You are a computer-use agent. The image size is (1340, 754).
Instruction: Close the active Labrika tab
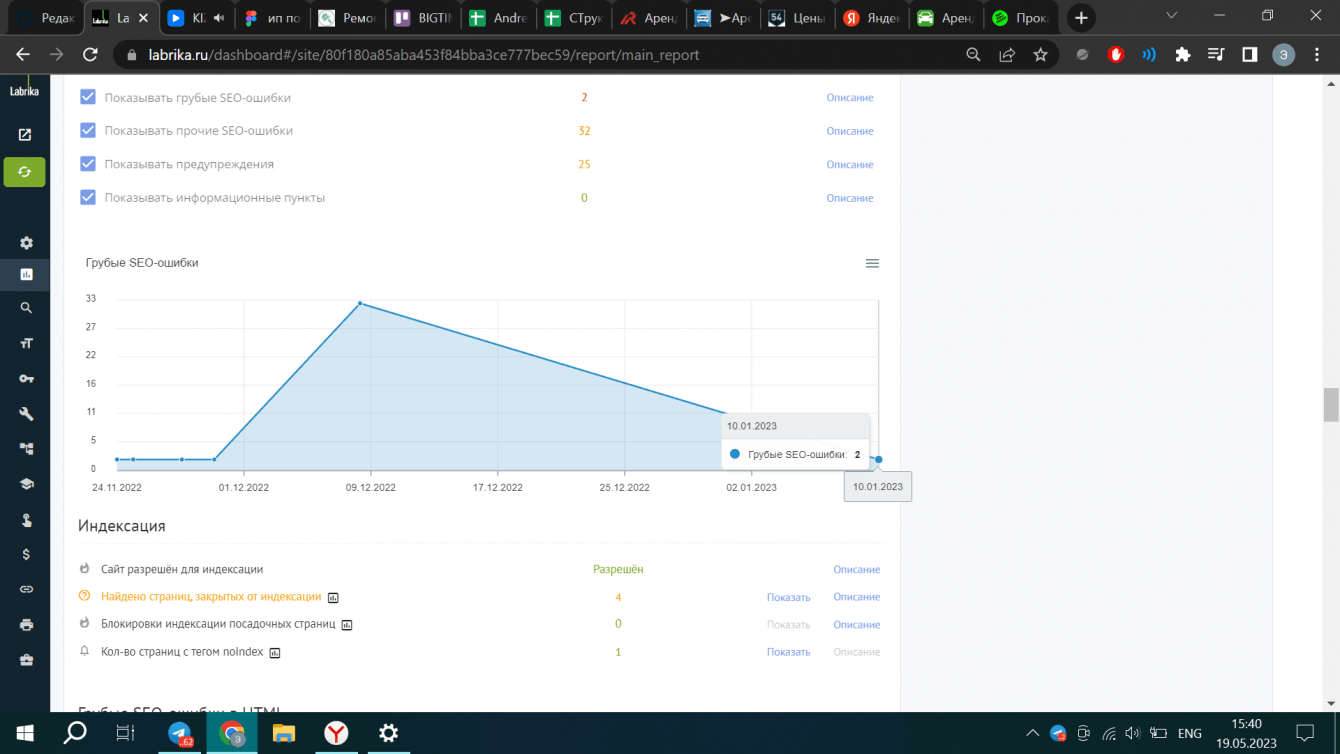(143, 18)
